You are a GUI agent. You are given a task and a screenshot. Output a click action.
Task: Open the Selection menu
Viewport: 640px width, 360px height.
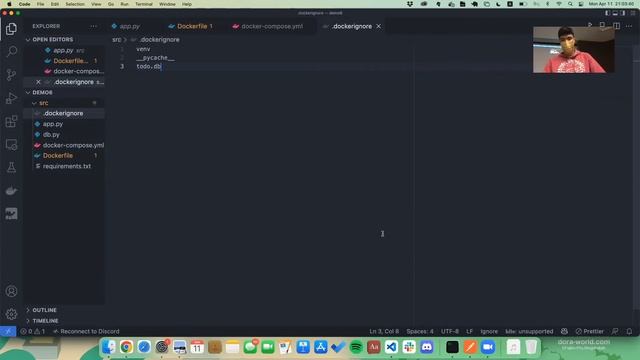pos(75,4)
